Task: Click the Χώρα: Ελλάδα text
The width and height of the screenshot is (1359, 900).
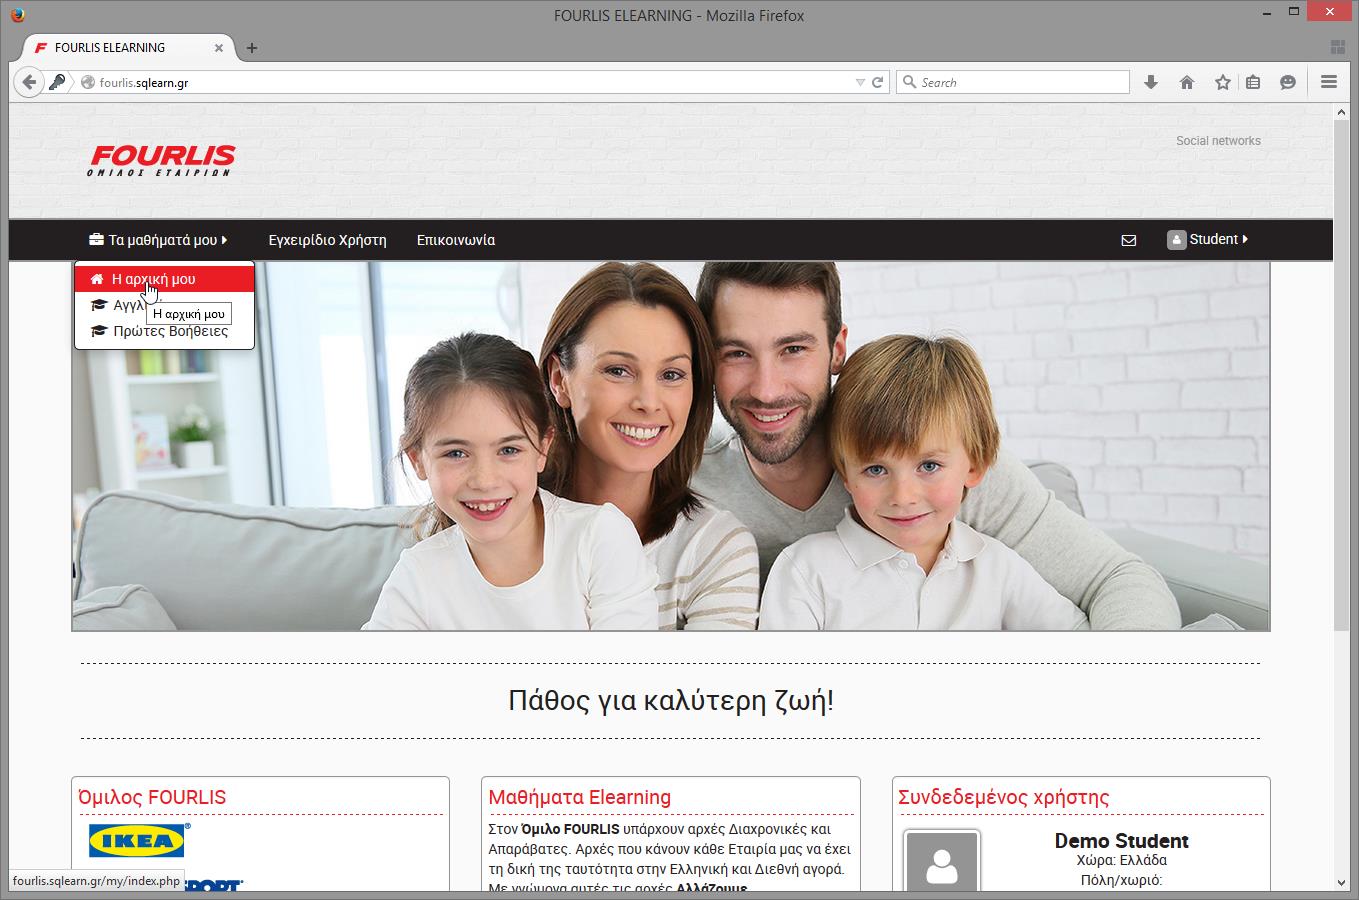Action: click(1121, 861)
